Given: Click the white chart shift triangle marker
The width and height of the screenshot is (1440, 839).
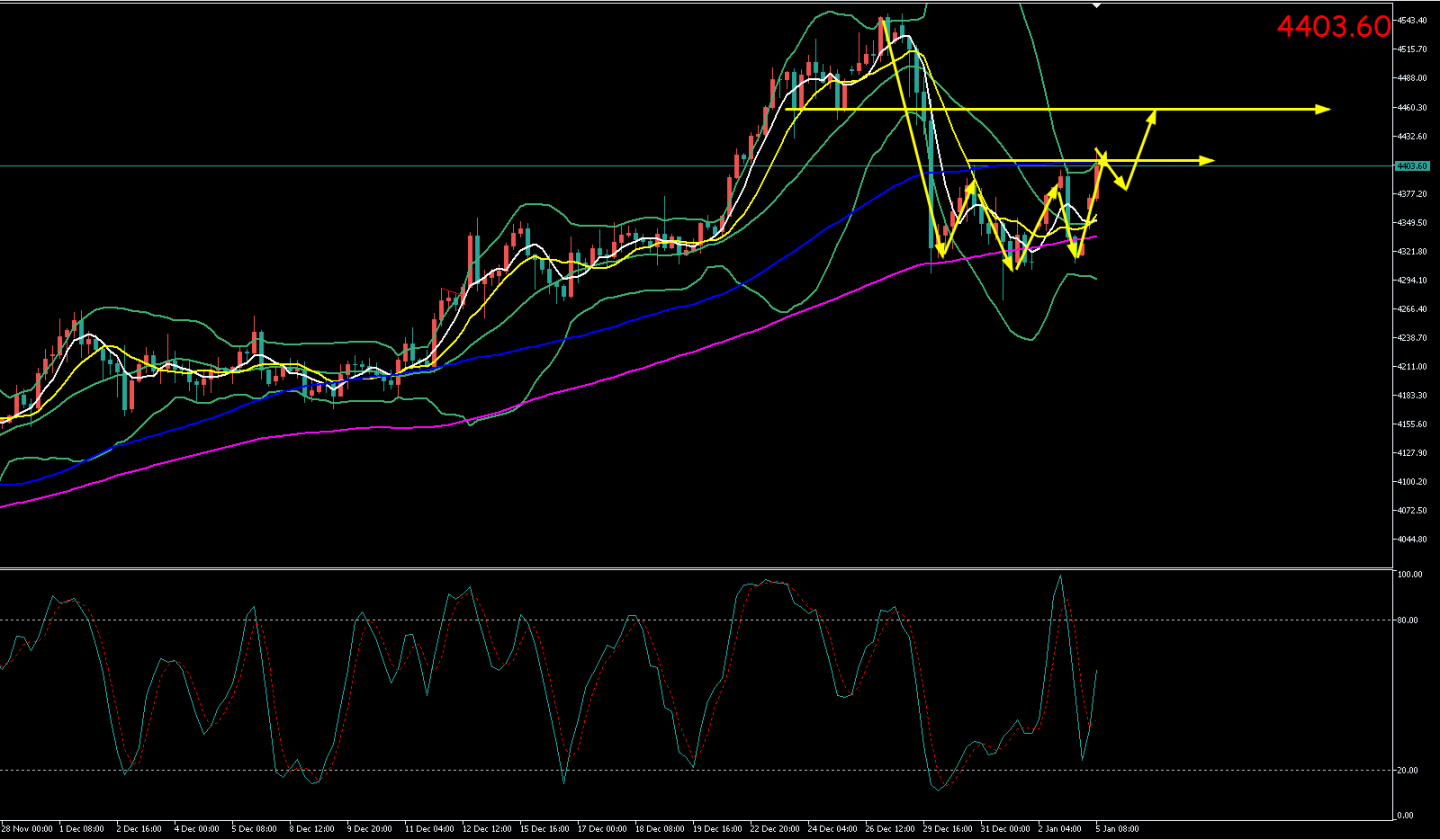Looking at the screenshot, I should pyautogui.click(x=1097, y=6).
